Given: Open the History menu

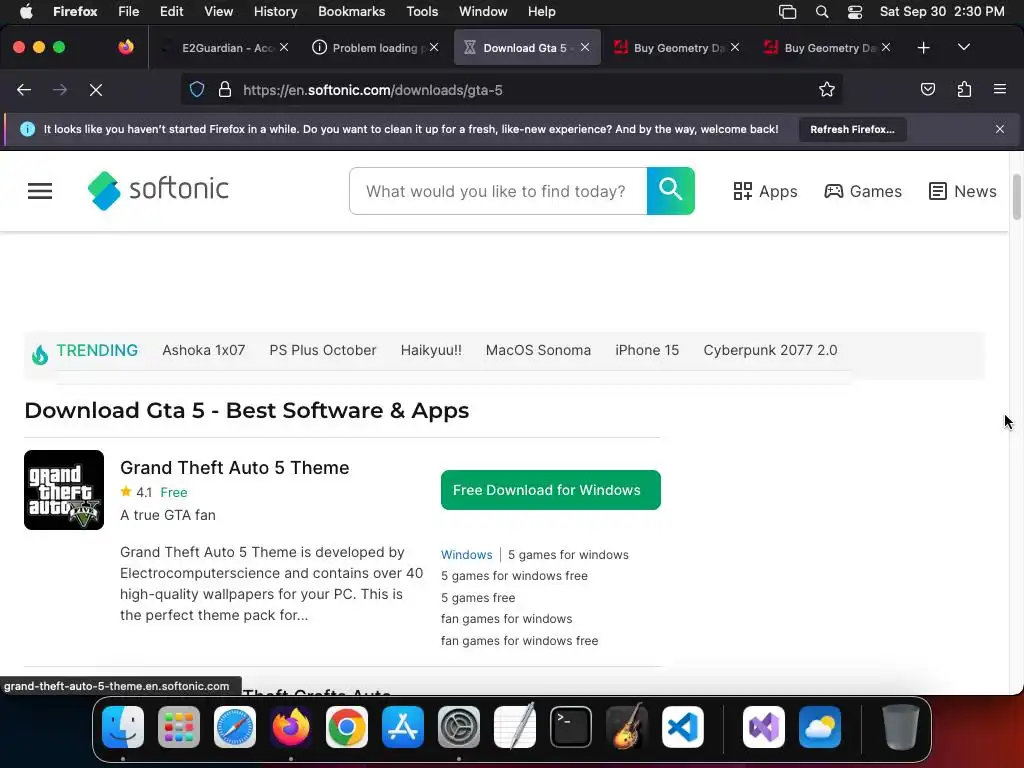Looking at the screenshot, I should [x=275, y=11].
